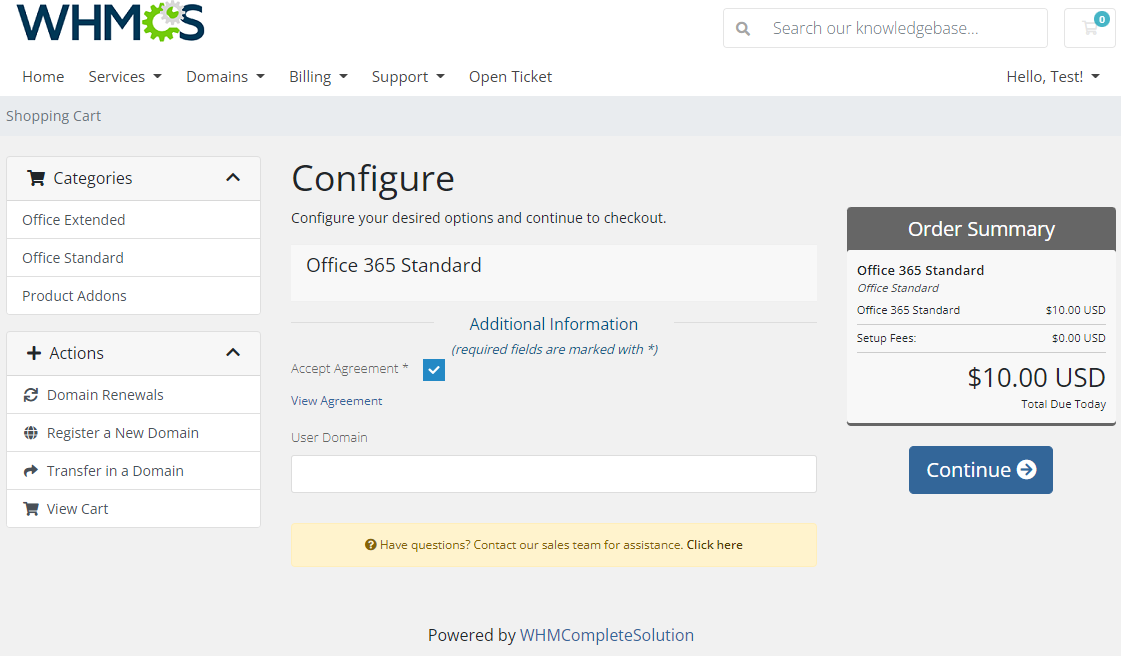Click the $10.00 USD total amount
This screenshot has height=656, width=1121.
(x=1036, y=377)
